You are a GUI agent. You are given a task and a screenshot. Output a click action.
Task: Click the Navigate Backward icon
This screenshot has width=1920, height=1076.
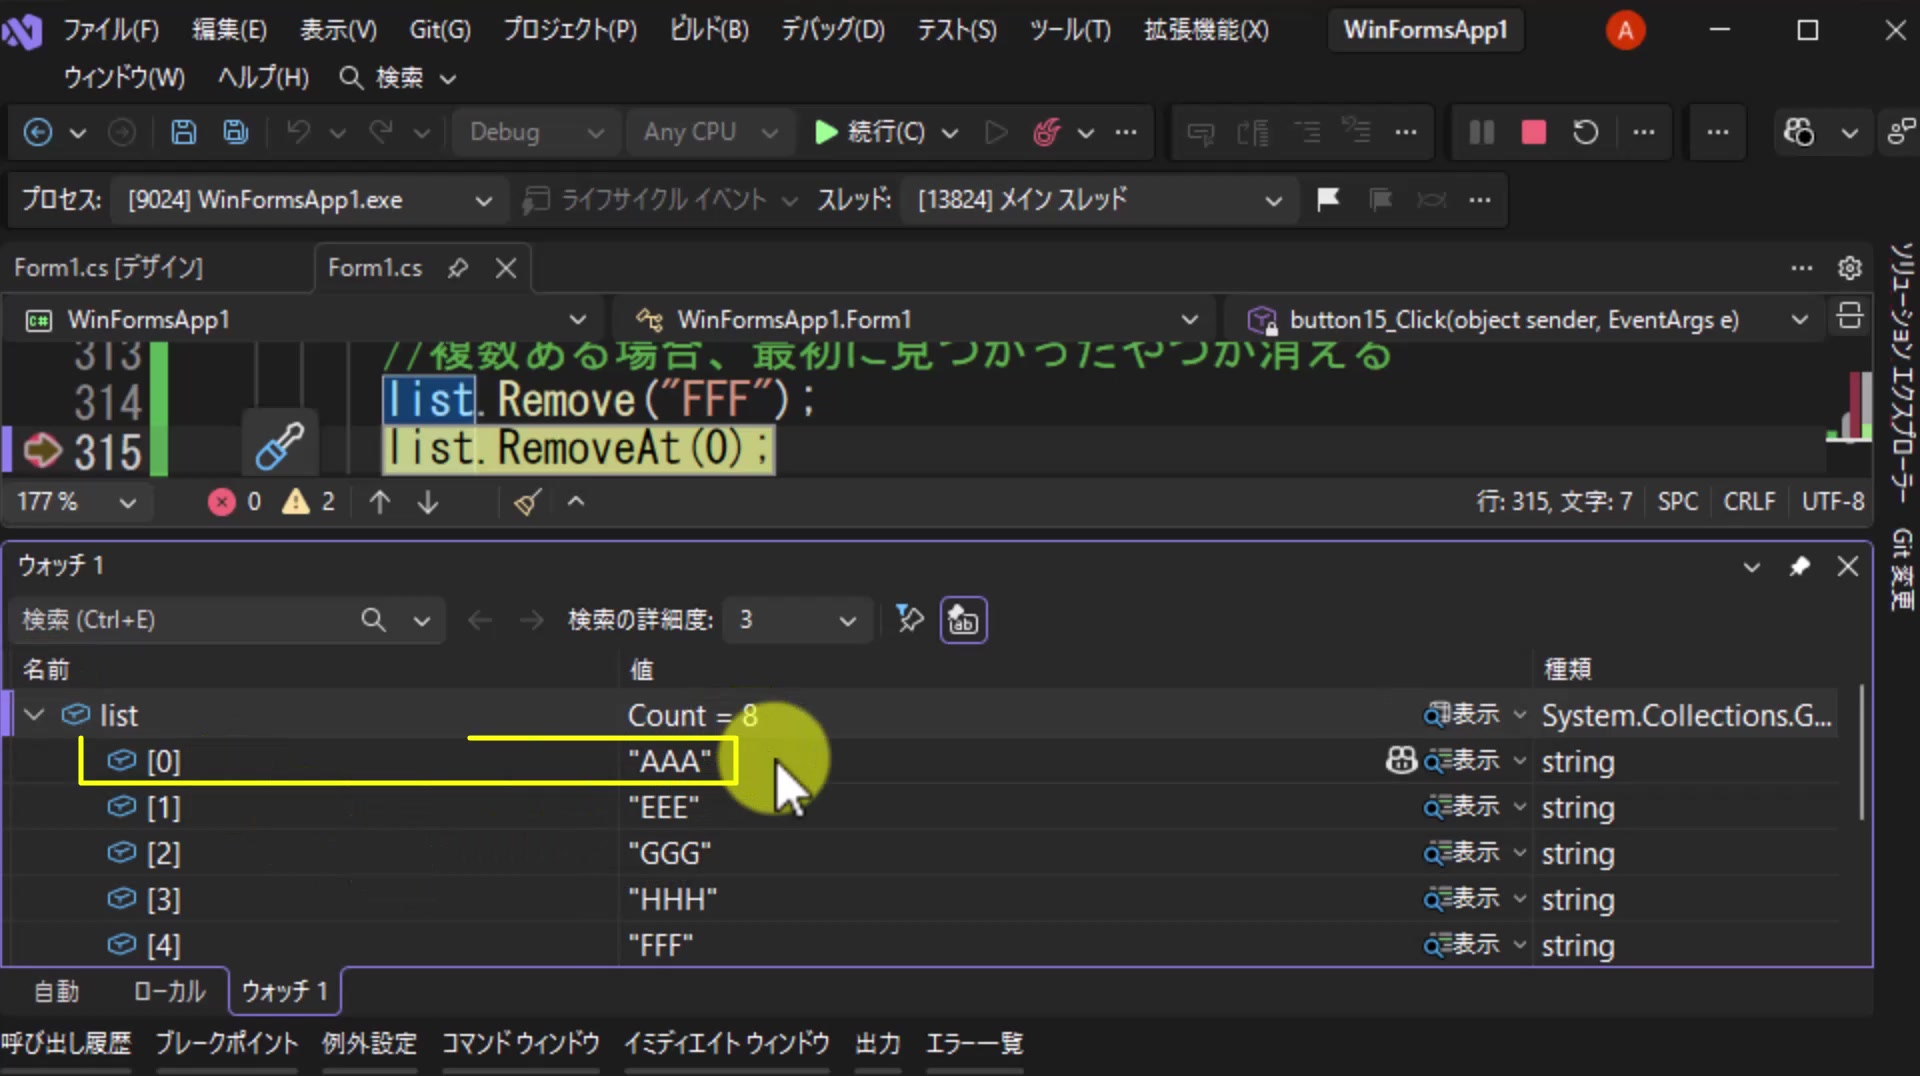click(38, 132)
